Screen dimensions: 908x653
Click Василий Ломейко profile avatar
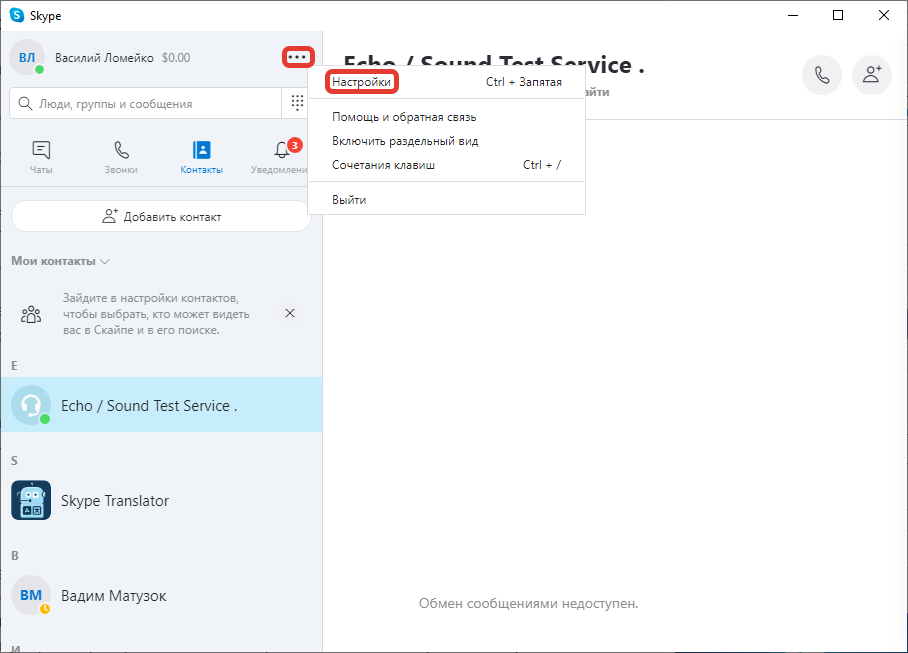pyautogui.click(x=26, y=57)
